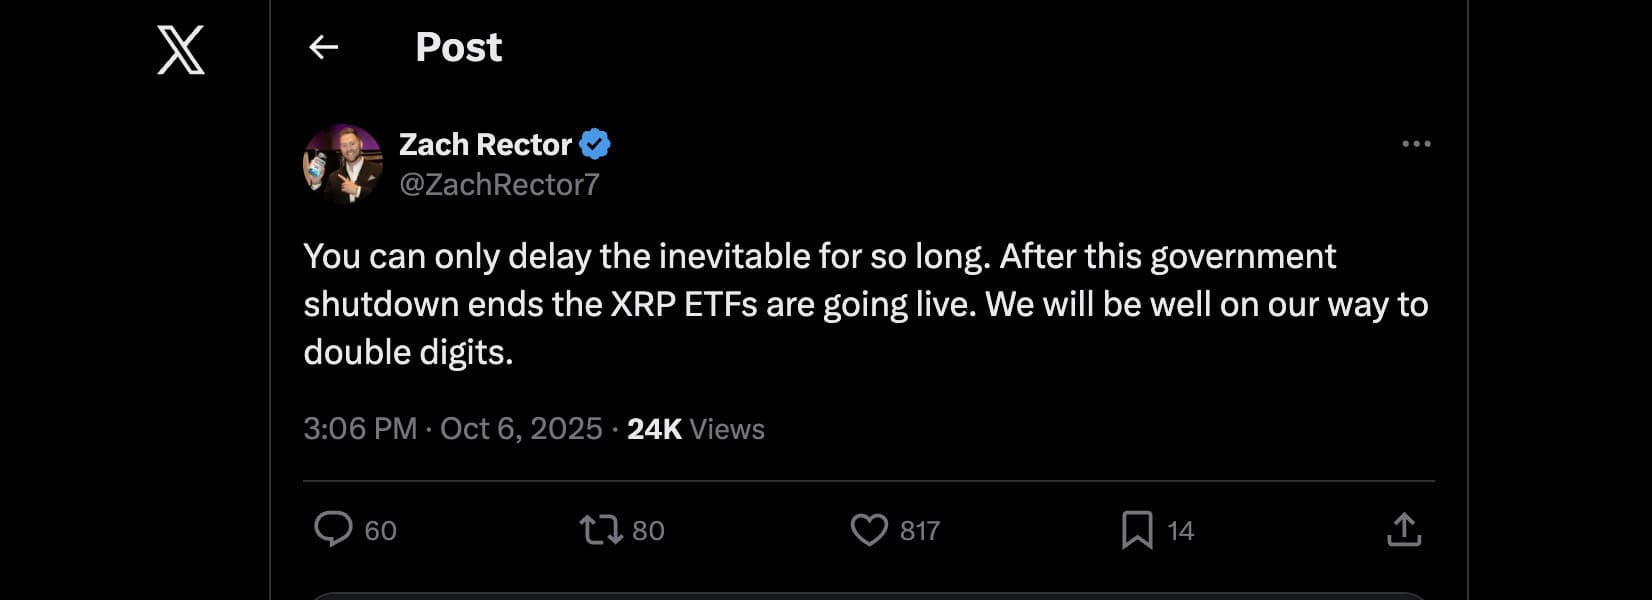Click the blue verified badge
This screenshot has width=1652, height=600.
click(595, 145)
